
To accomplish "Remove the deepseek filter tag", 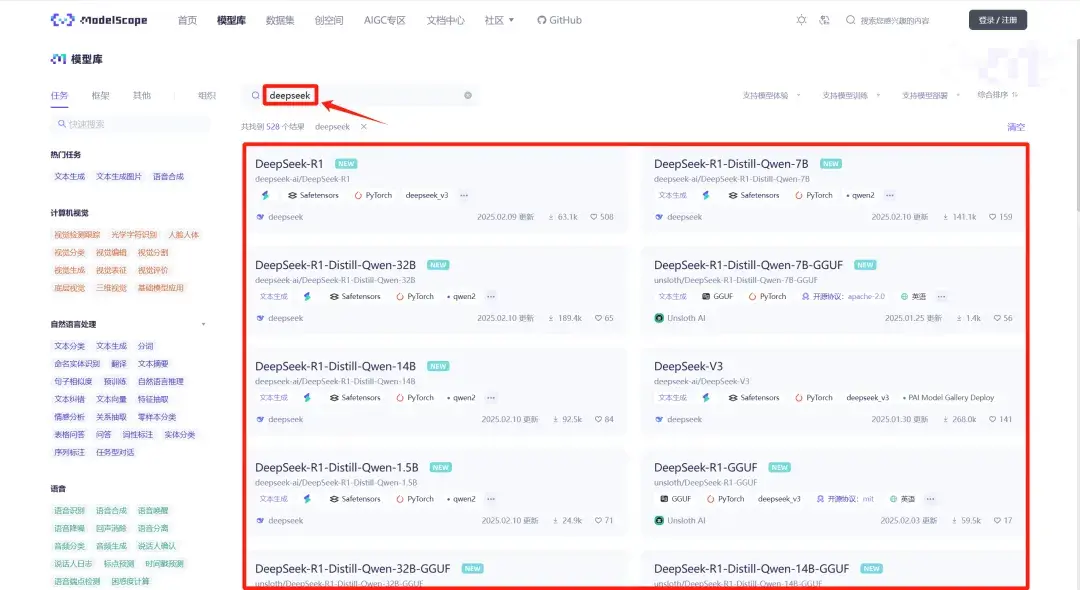I will (364, 127).
